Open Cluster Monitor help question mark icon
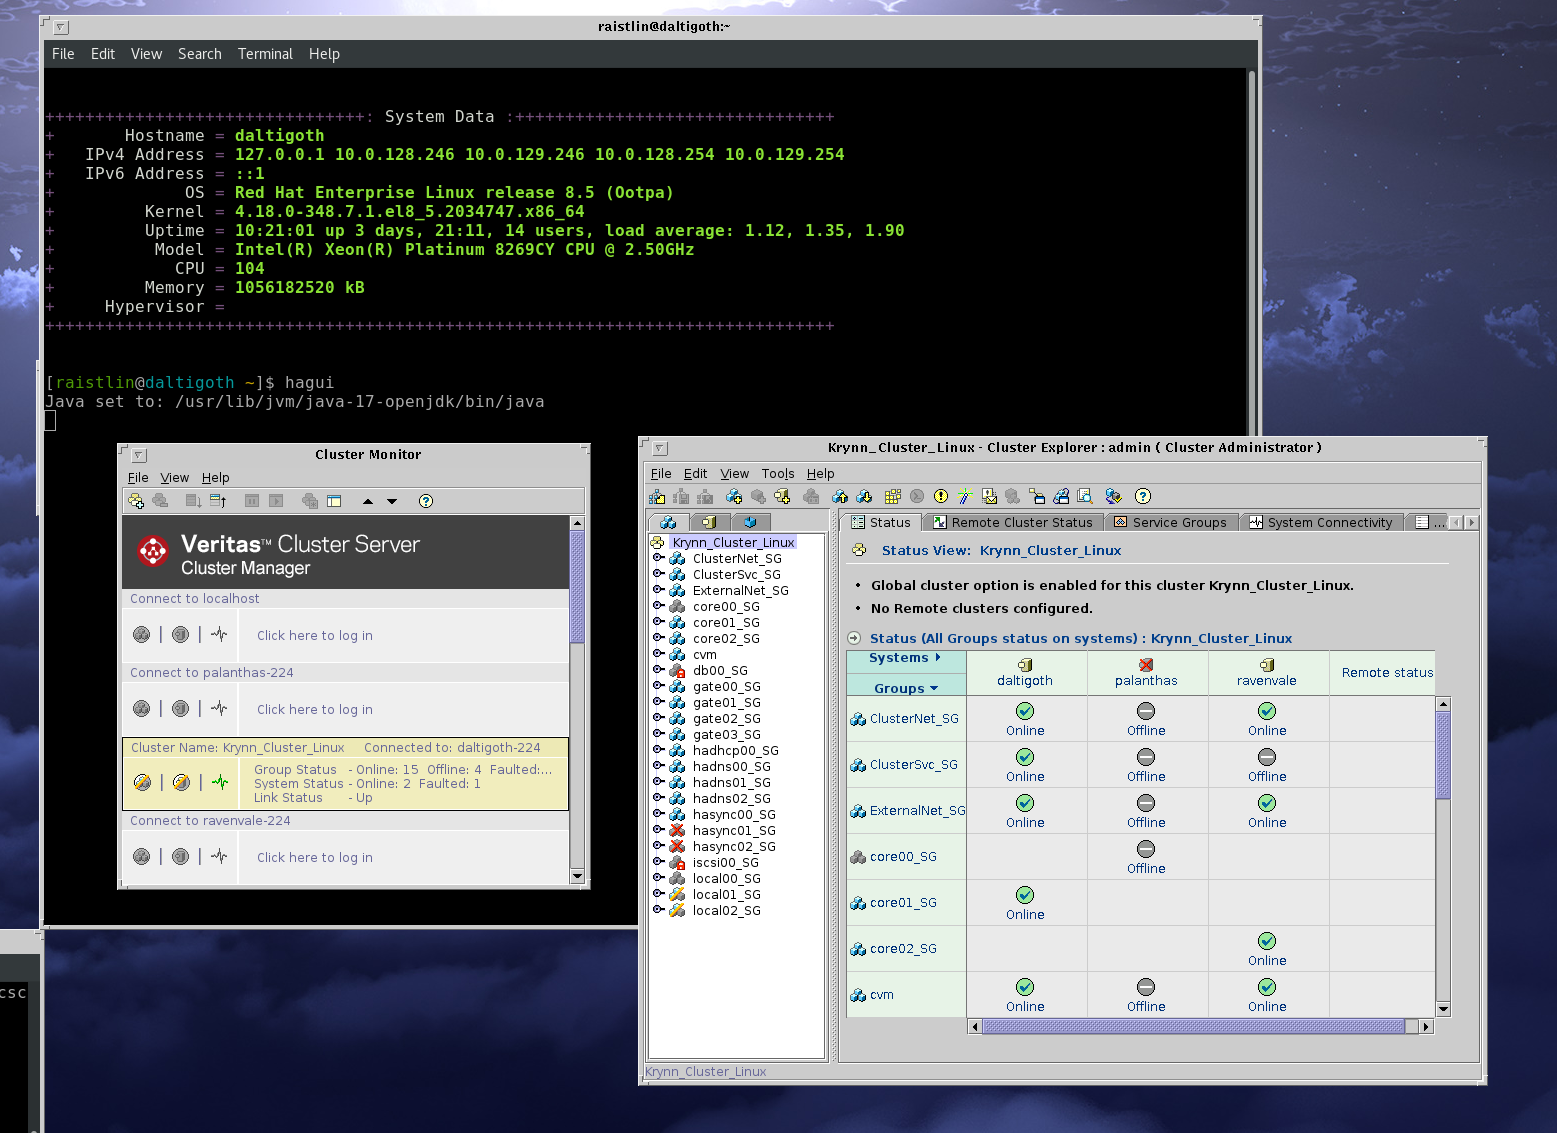This screenshot has height=1133, width=1557. (x=426, y=501)
